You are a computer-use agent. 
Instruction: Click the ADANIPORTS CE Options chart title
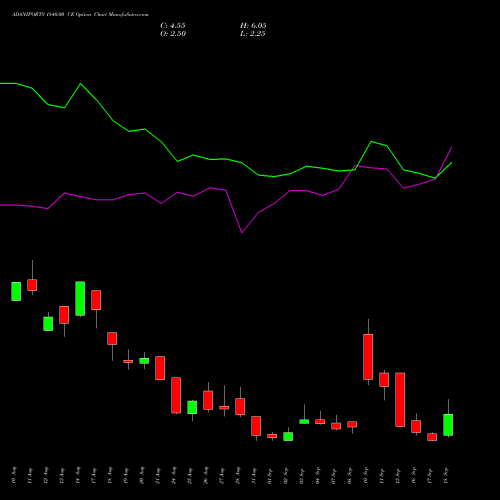pos(80,15)
